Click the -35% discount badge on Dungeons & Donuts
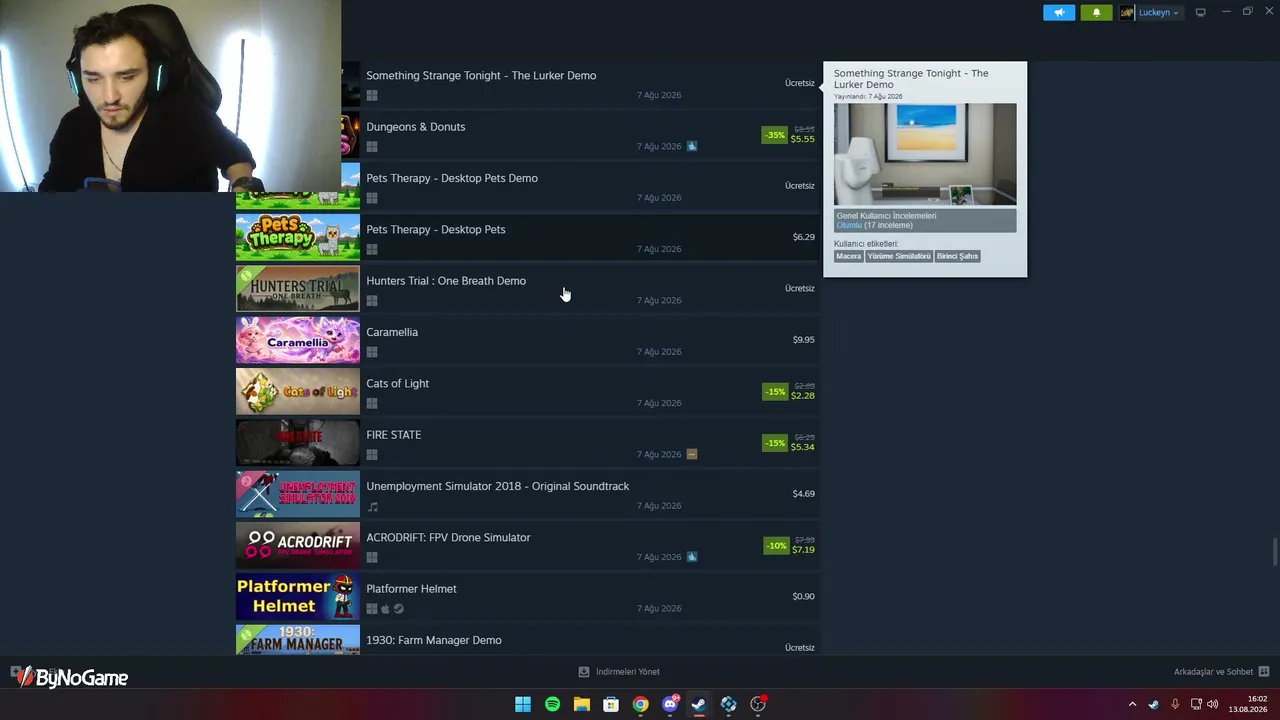This screenshot has width=1280, height=720. (x=775, y=135)
